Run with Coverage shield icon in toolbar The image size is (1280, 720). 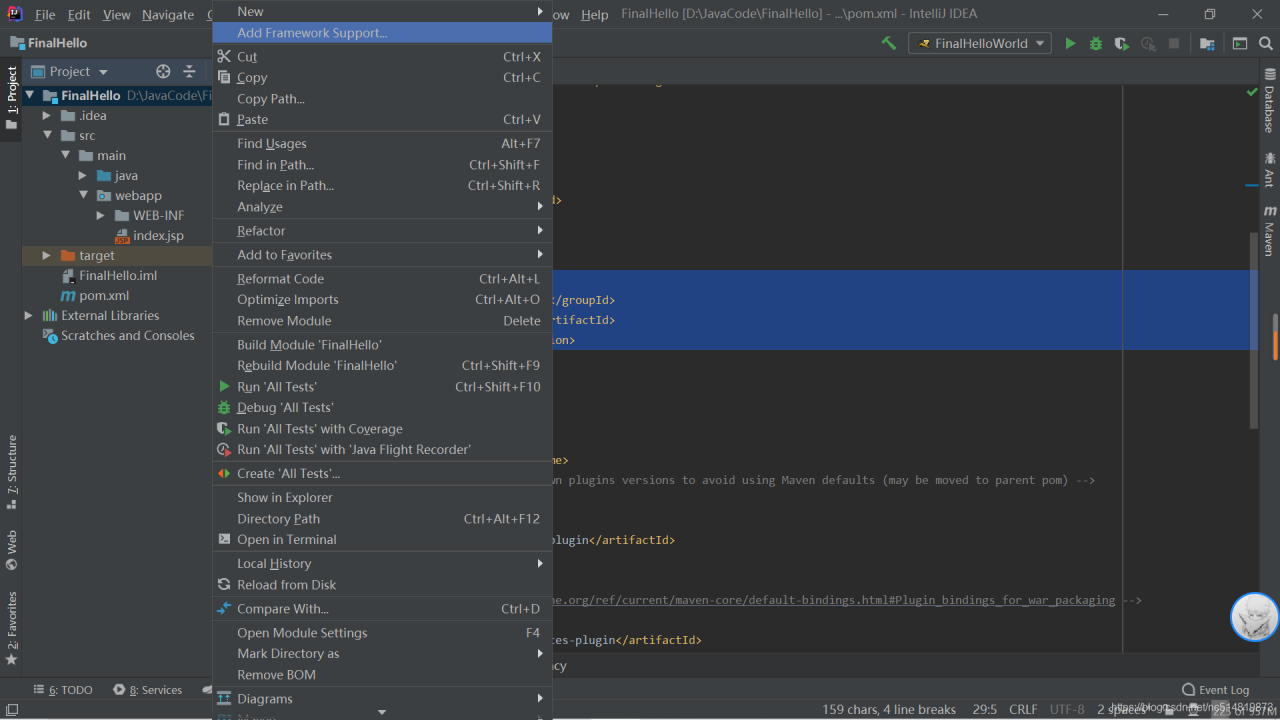(1122, 43)
